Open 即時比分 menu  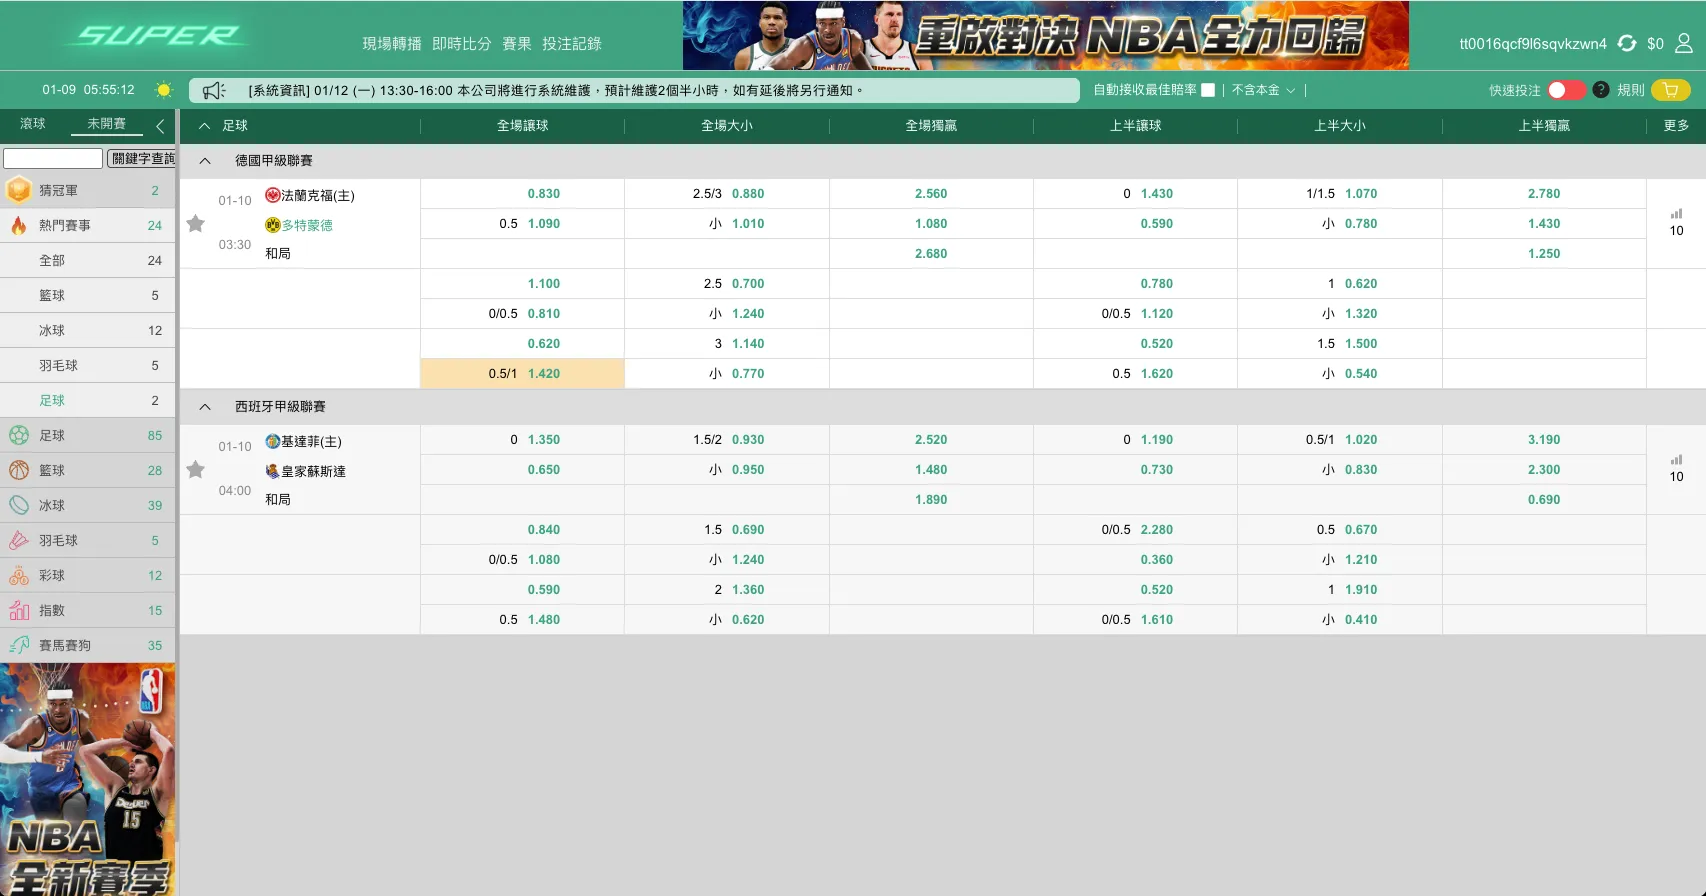[x=462, y=44]
